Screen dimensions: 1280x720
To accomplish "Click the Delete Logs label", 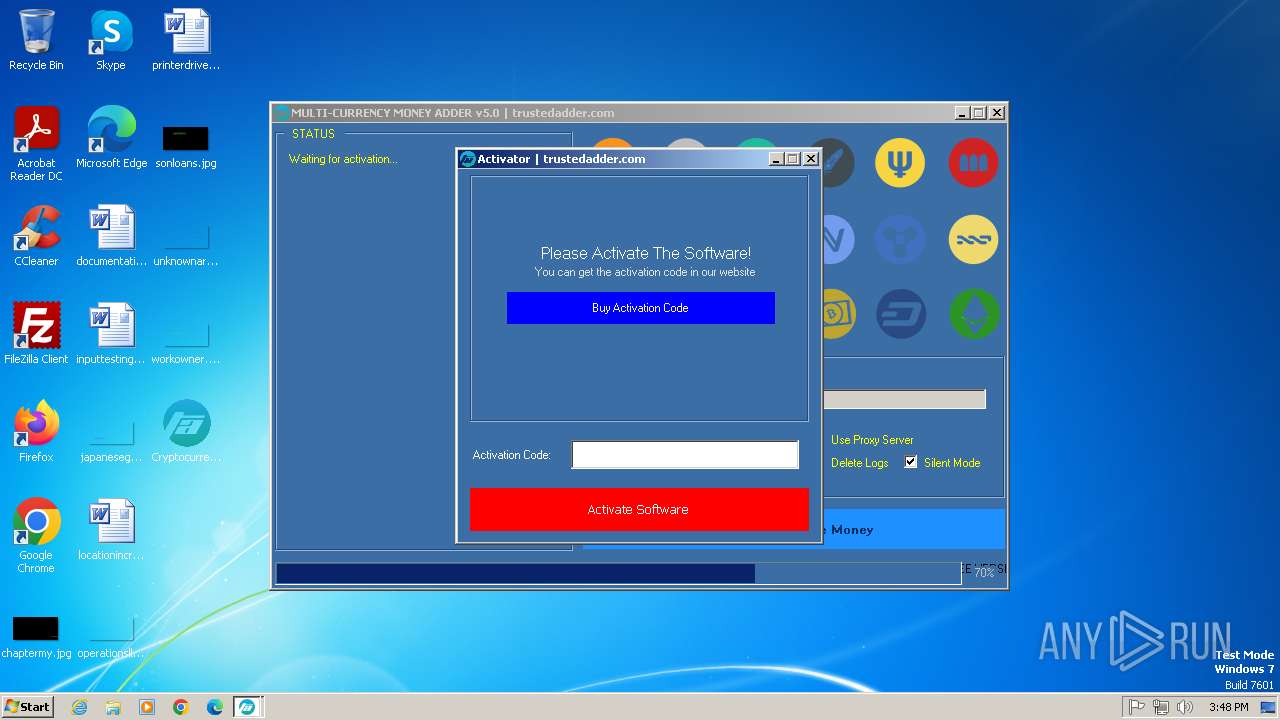I will (859, 463).
